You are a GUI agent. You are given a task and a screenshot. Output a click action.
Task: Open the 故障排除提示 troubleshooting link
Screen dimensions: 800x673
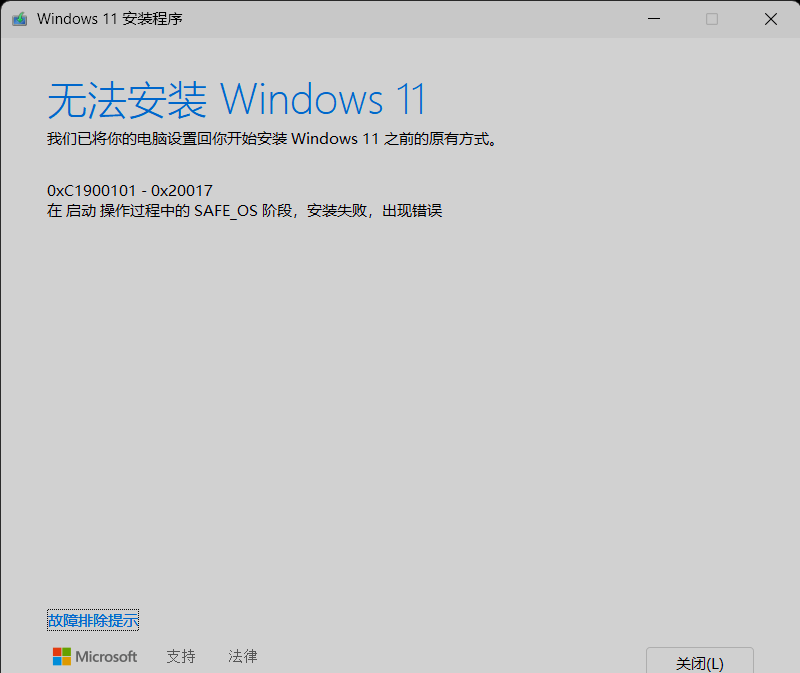93,620
